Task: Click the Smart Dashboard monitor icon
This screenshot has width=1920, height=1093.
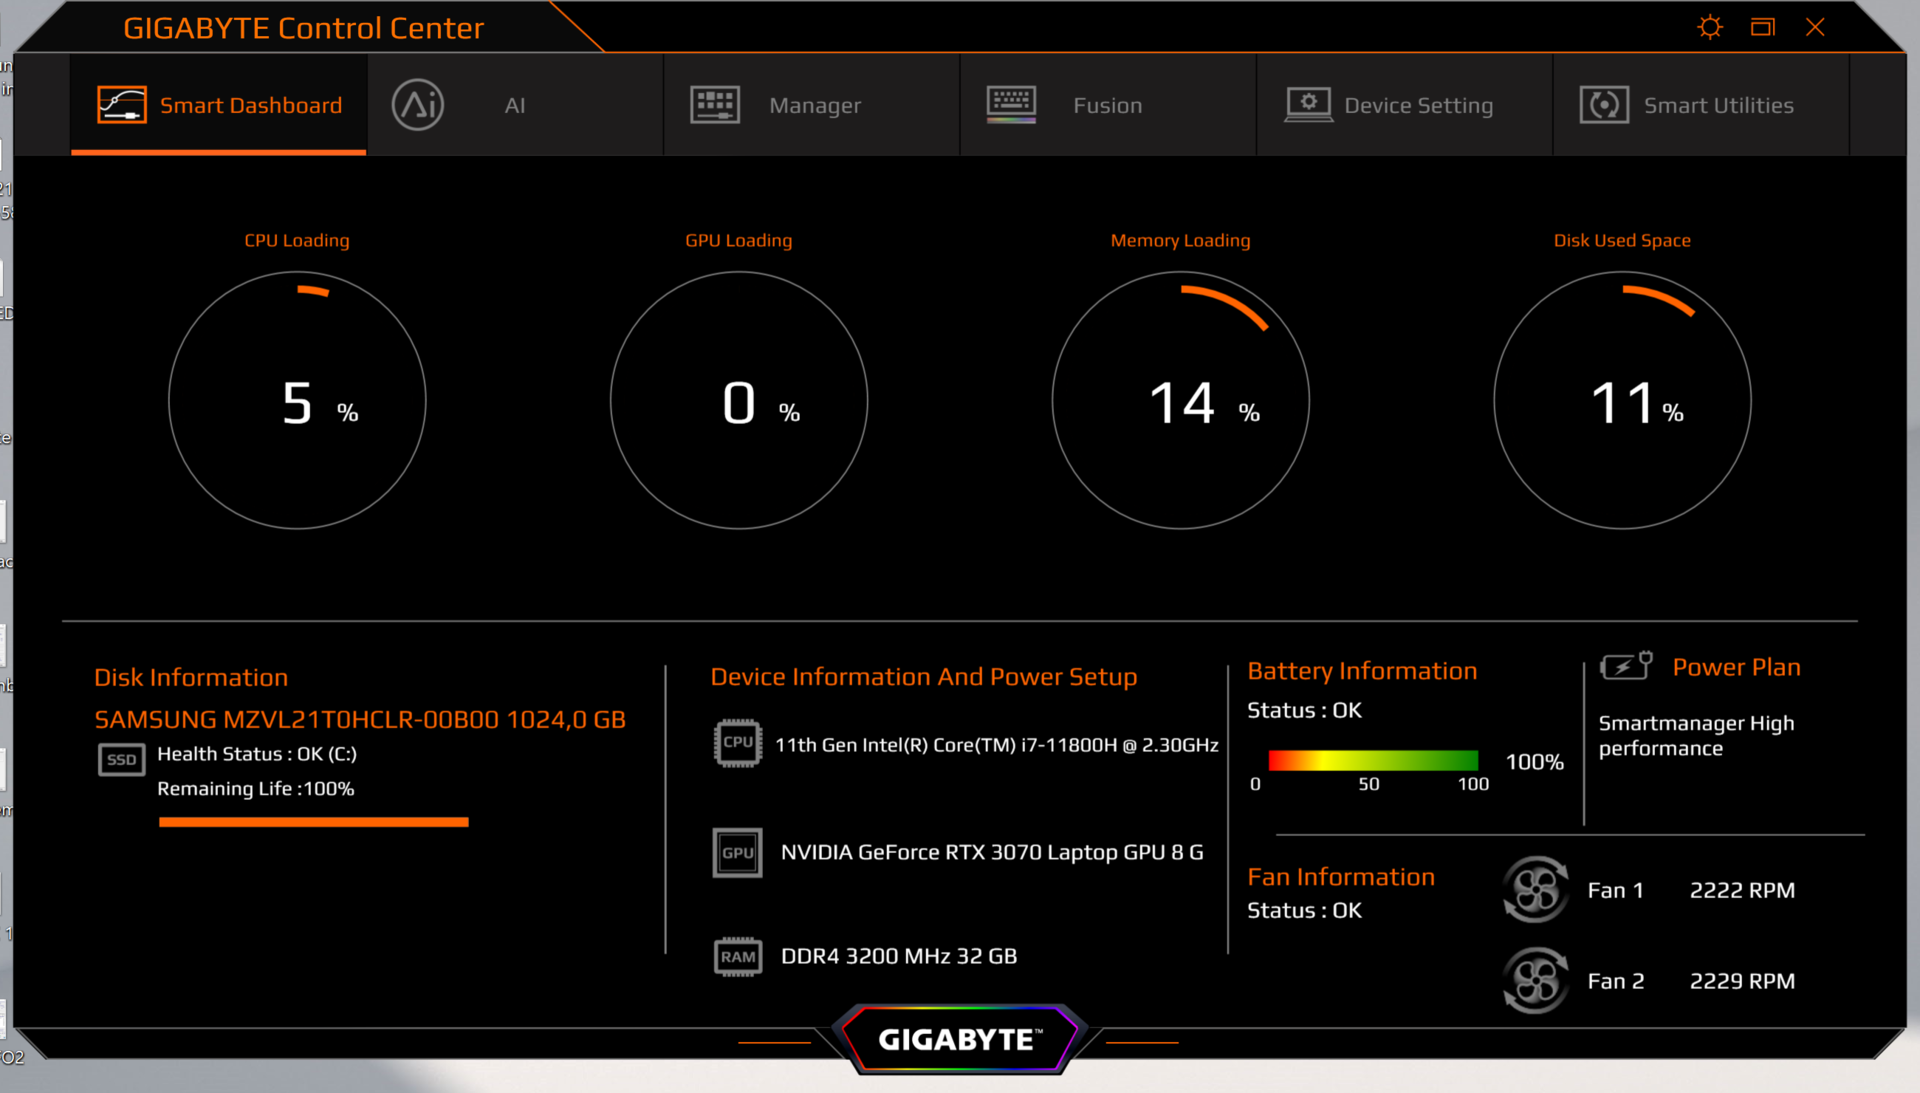Action: (122, 105)
